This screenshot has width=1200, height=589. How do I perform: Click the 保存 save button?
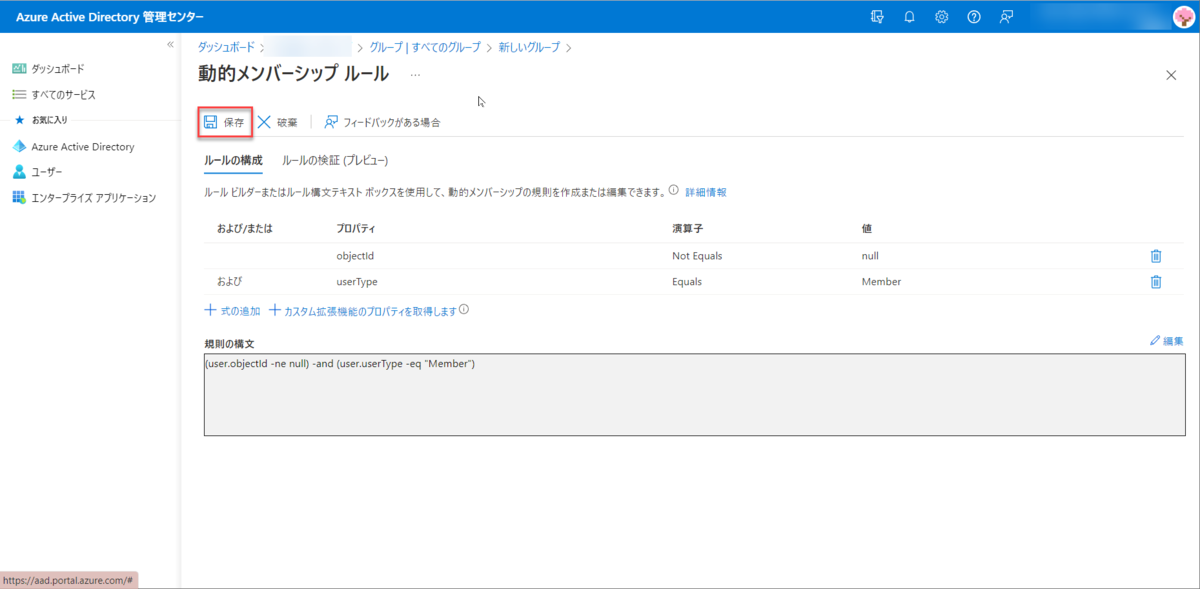[224, 122]
